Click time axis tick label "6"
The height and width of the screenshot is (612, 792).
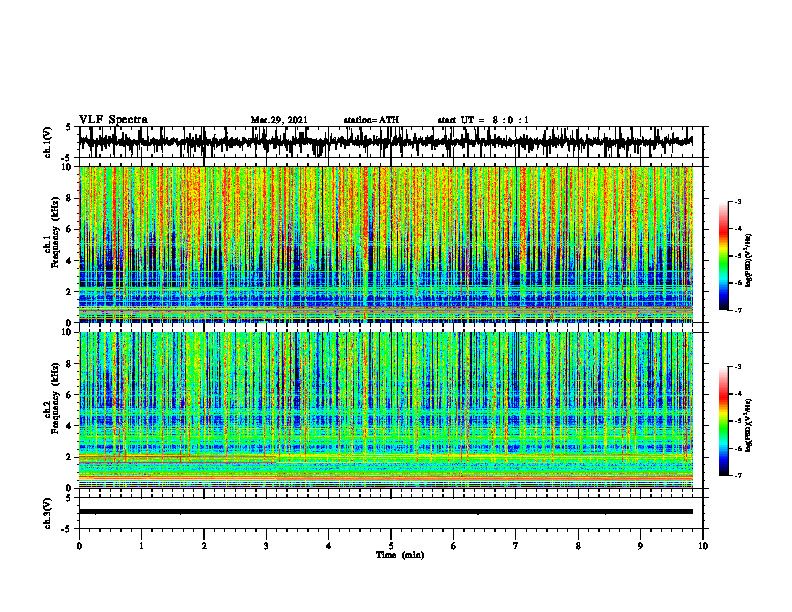tap(454, 546)
